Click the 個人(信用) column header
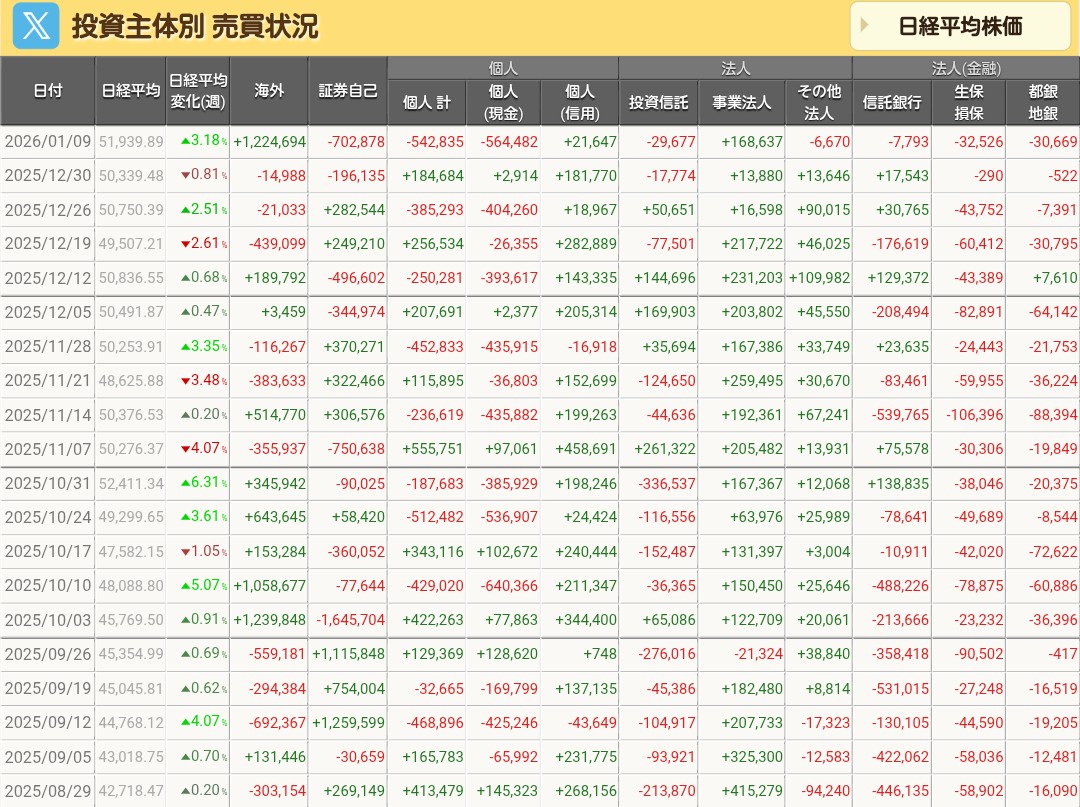Image resolution: width=1080 pixels, height=807 pixels. 581,103
